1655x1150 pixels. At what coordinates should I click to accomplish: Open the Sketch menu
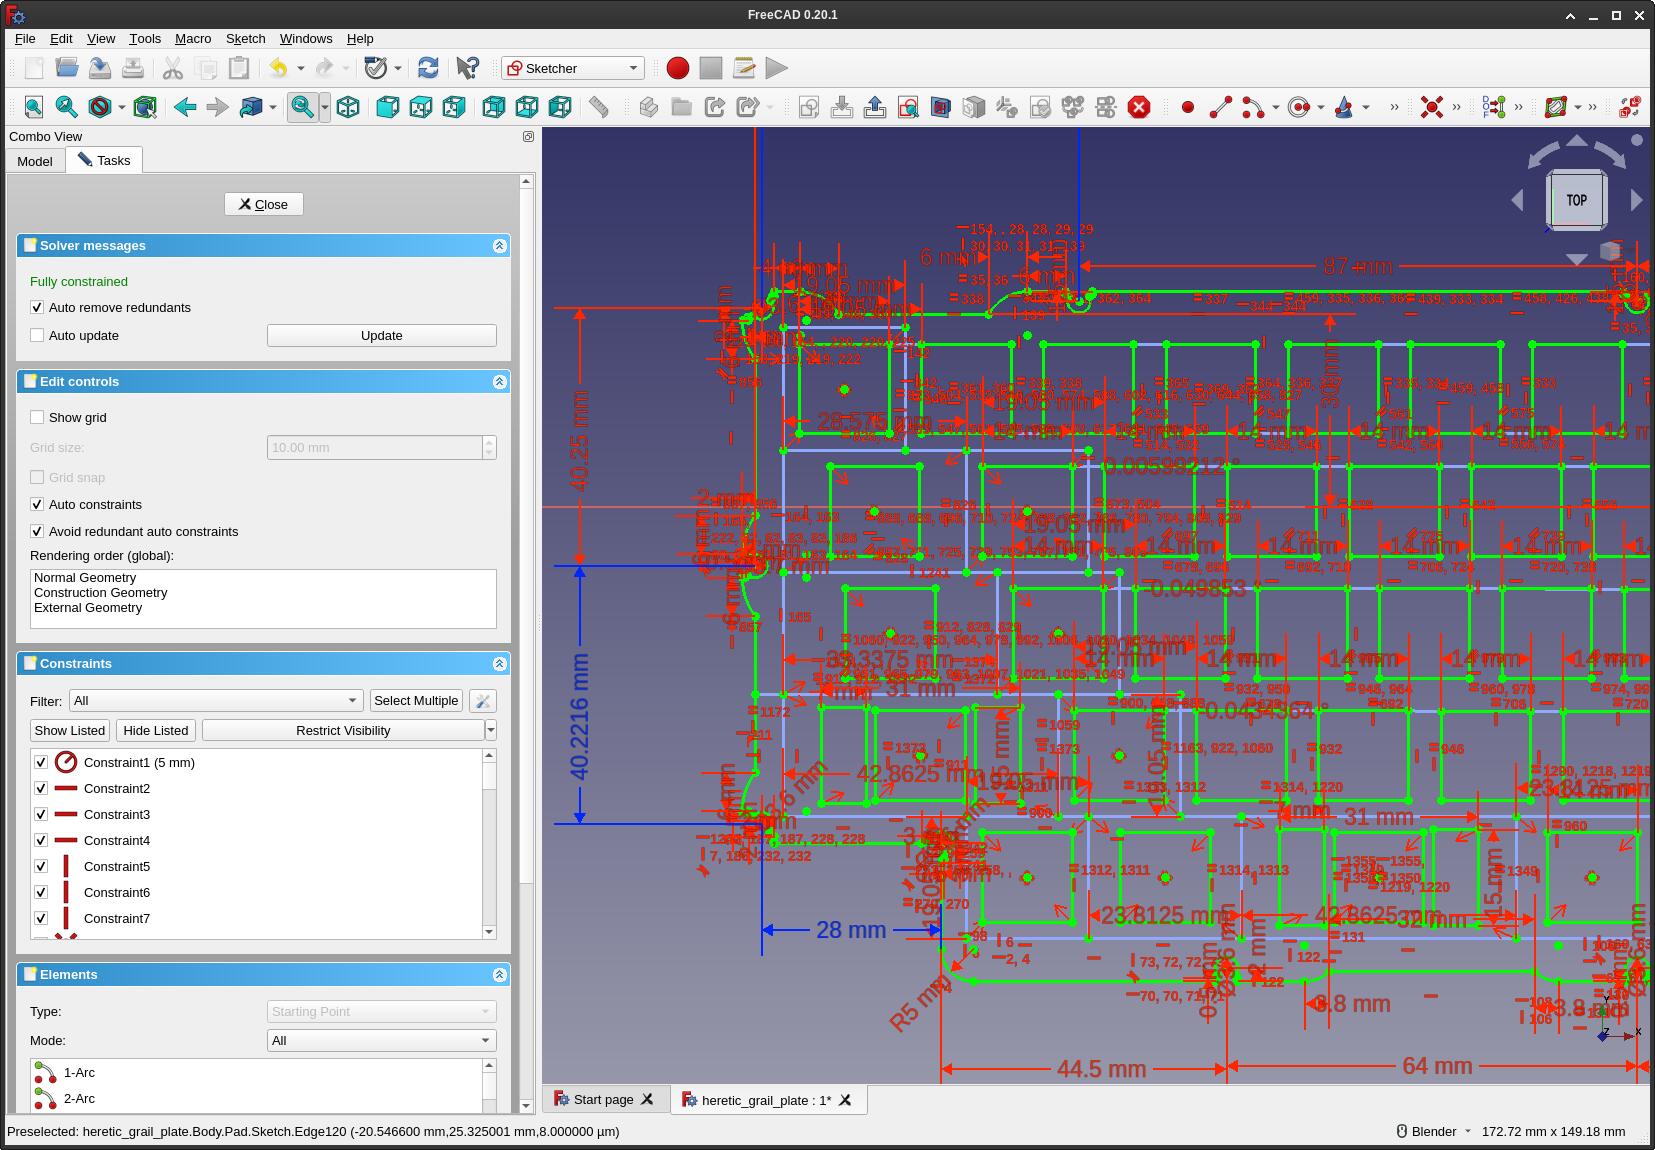click(245, 38)
